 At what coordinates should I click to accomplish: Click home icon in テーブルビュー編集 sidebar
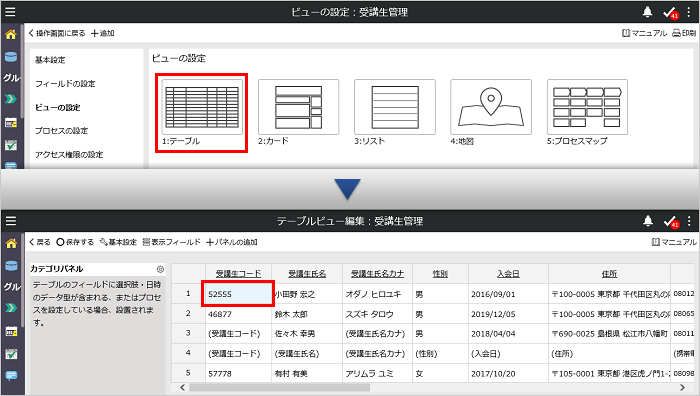tap(11, 243)
